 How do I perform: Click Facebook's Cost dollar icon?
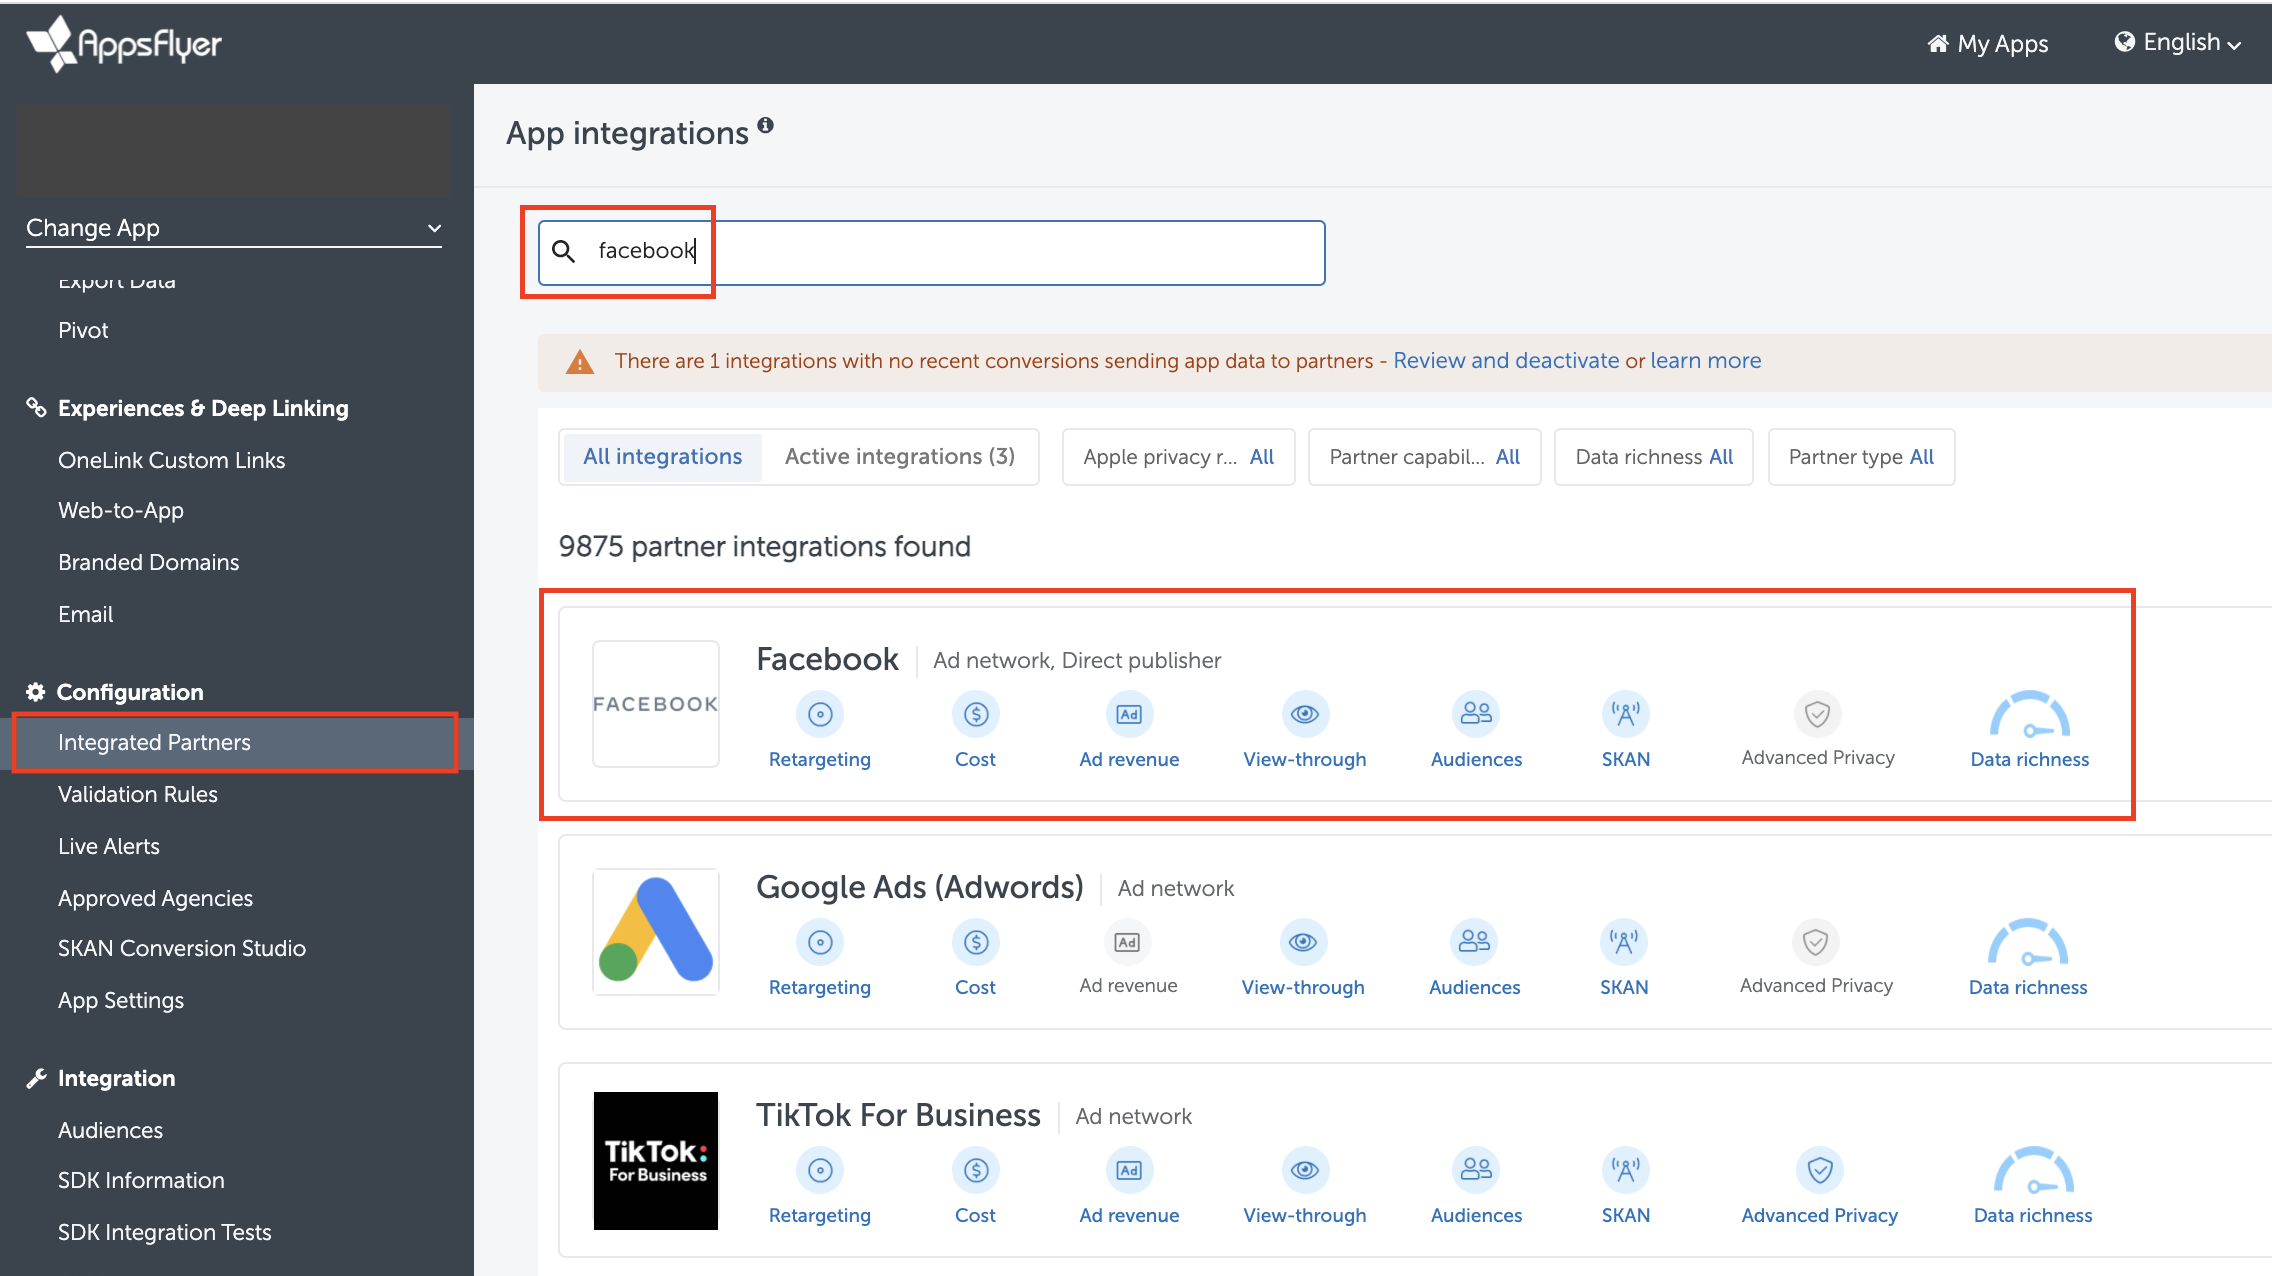click(975, 714)
